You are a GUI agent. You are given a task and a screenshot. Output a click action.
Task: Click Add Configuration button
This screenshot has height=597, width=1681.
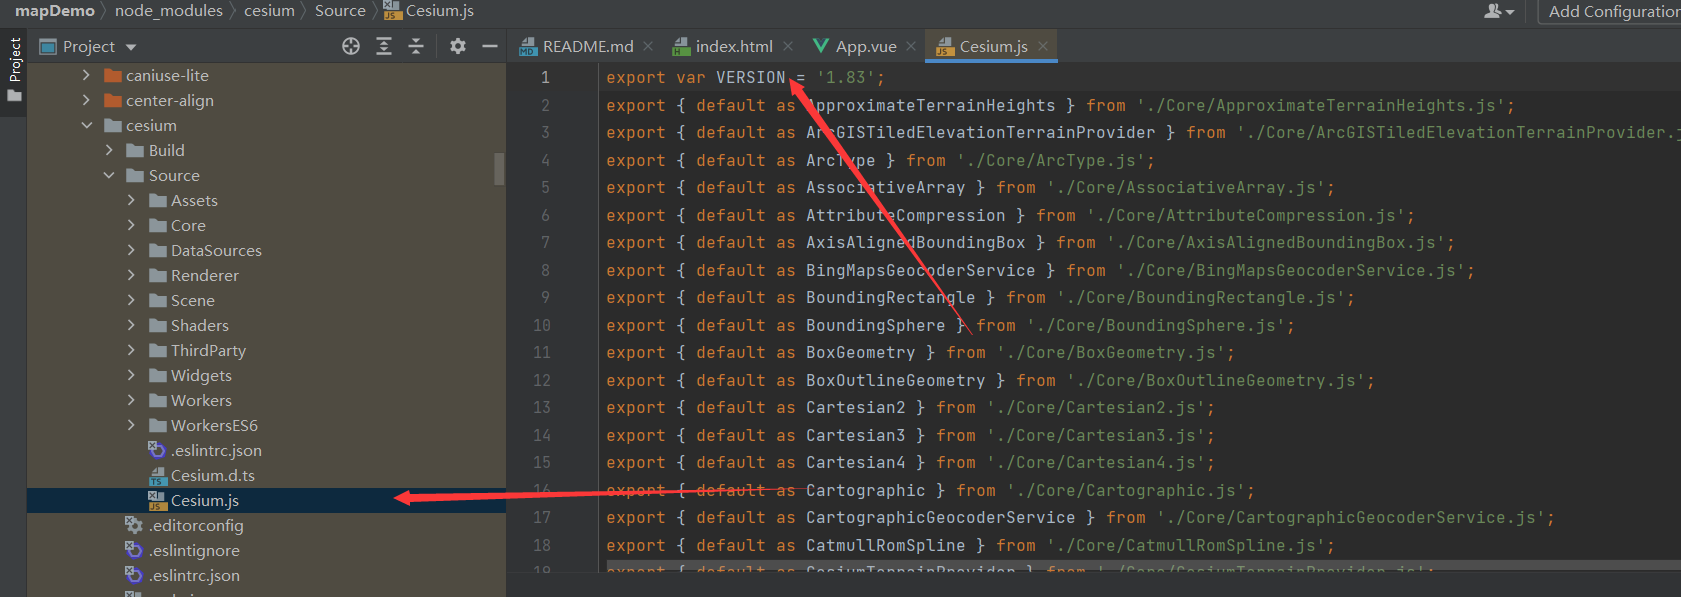tap(1612, 11)
